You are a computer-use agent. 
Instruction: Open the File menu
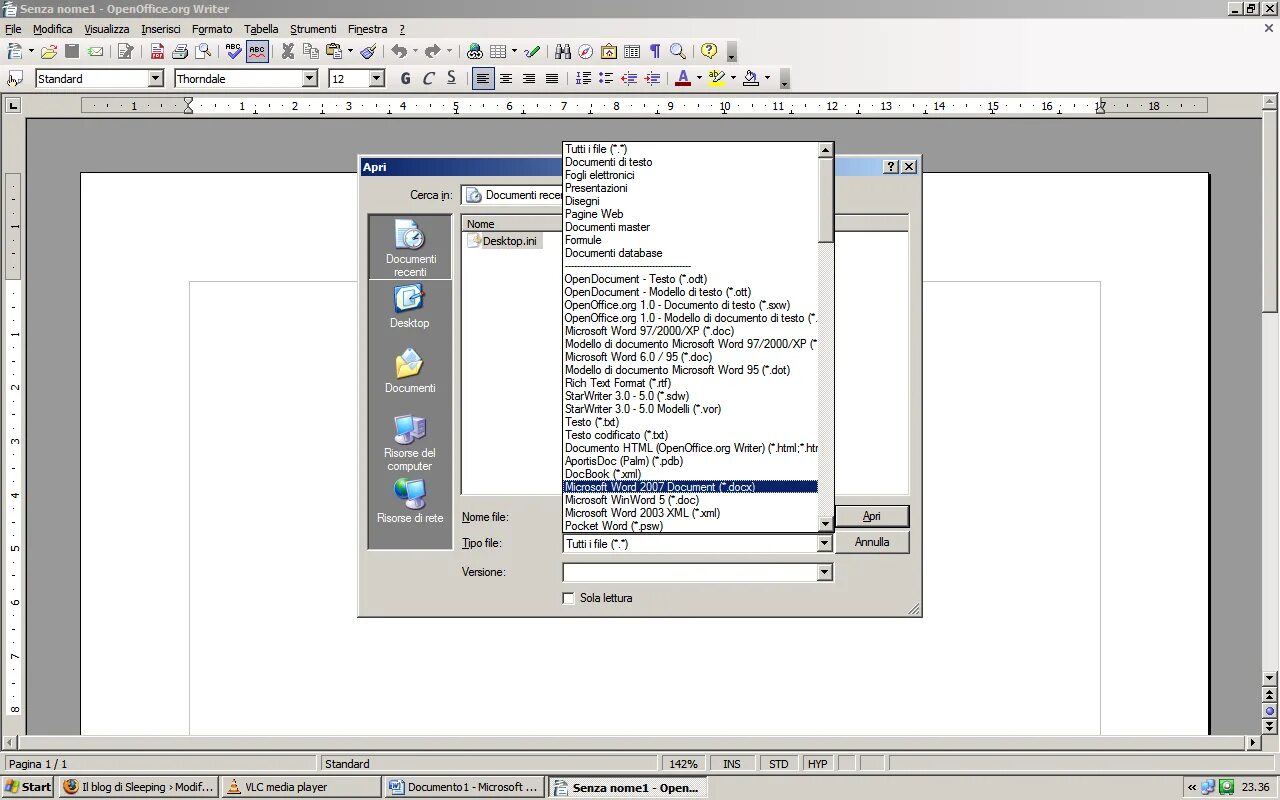point(13,29)
